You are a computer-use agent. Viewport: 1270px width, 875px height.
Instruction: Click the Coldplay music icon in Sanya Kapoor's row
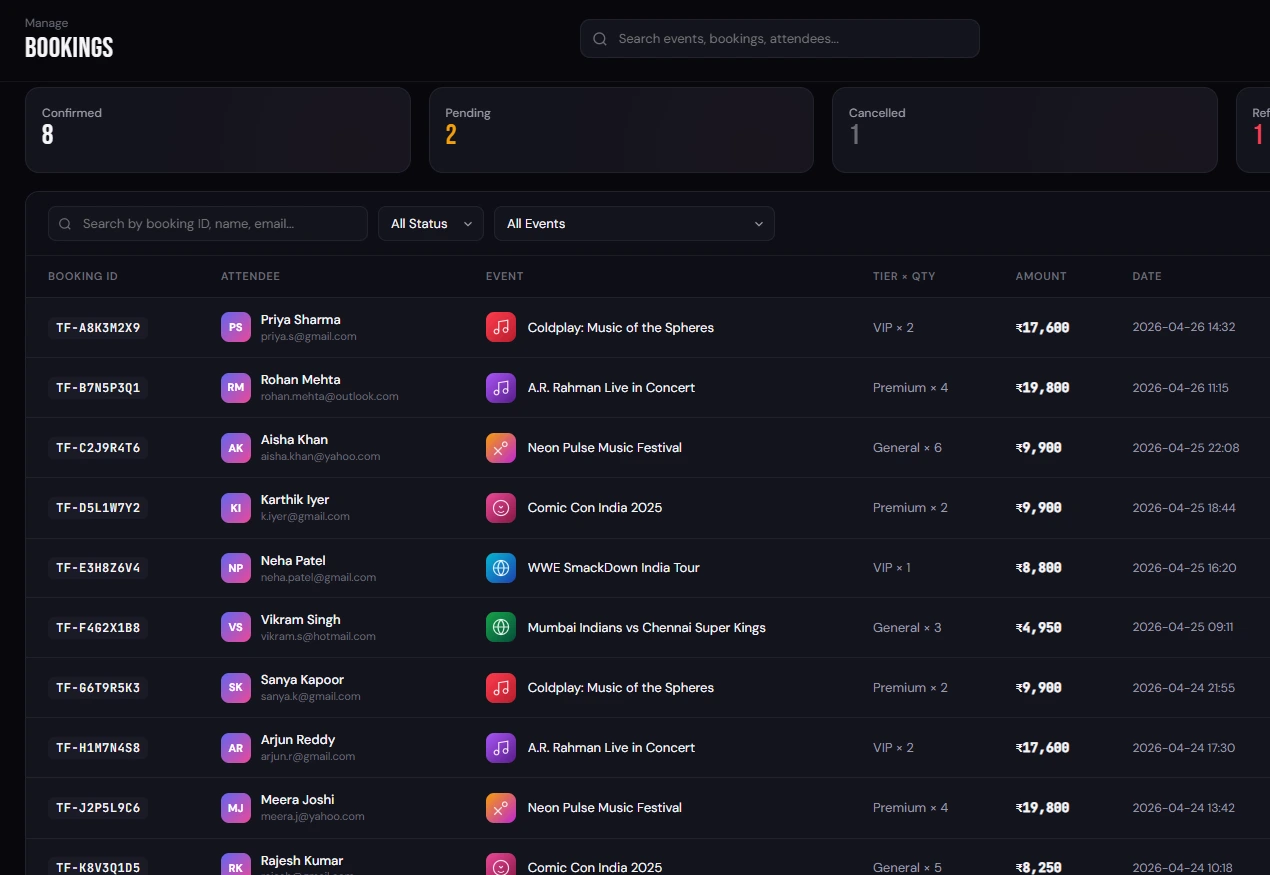501,687
